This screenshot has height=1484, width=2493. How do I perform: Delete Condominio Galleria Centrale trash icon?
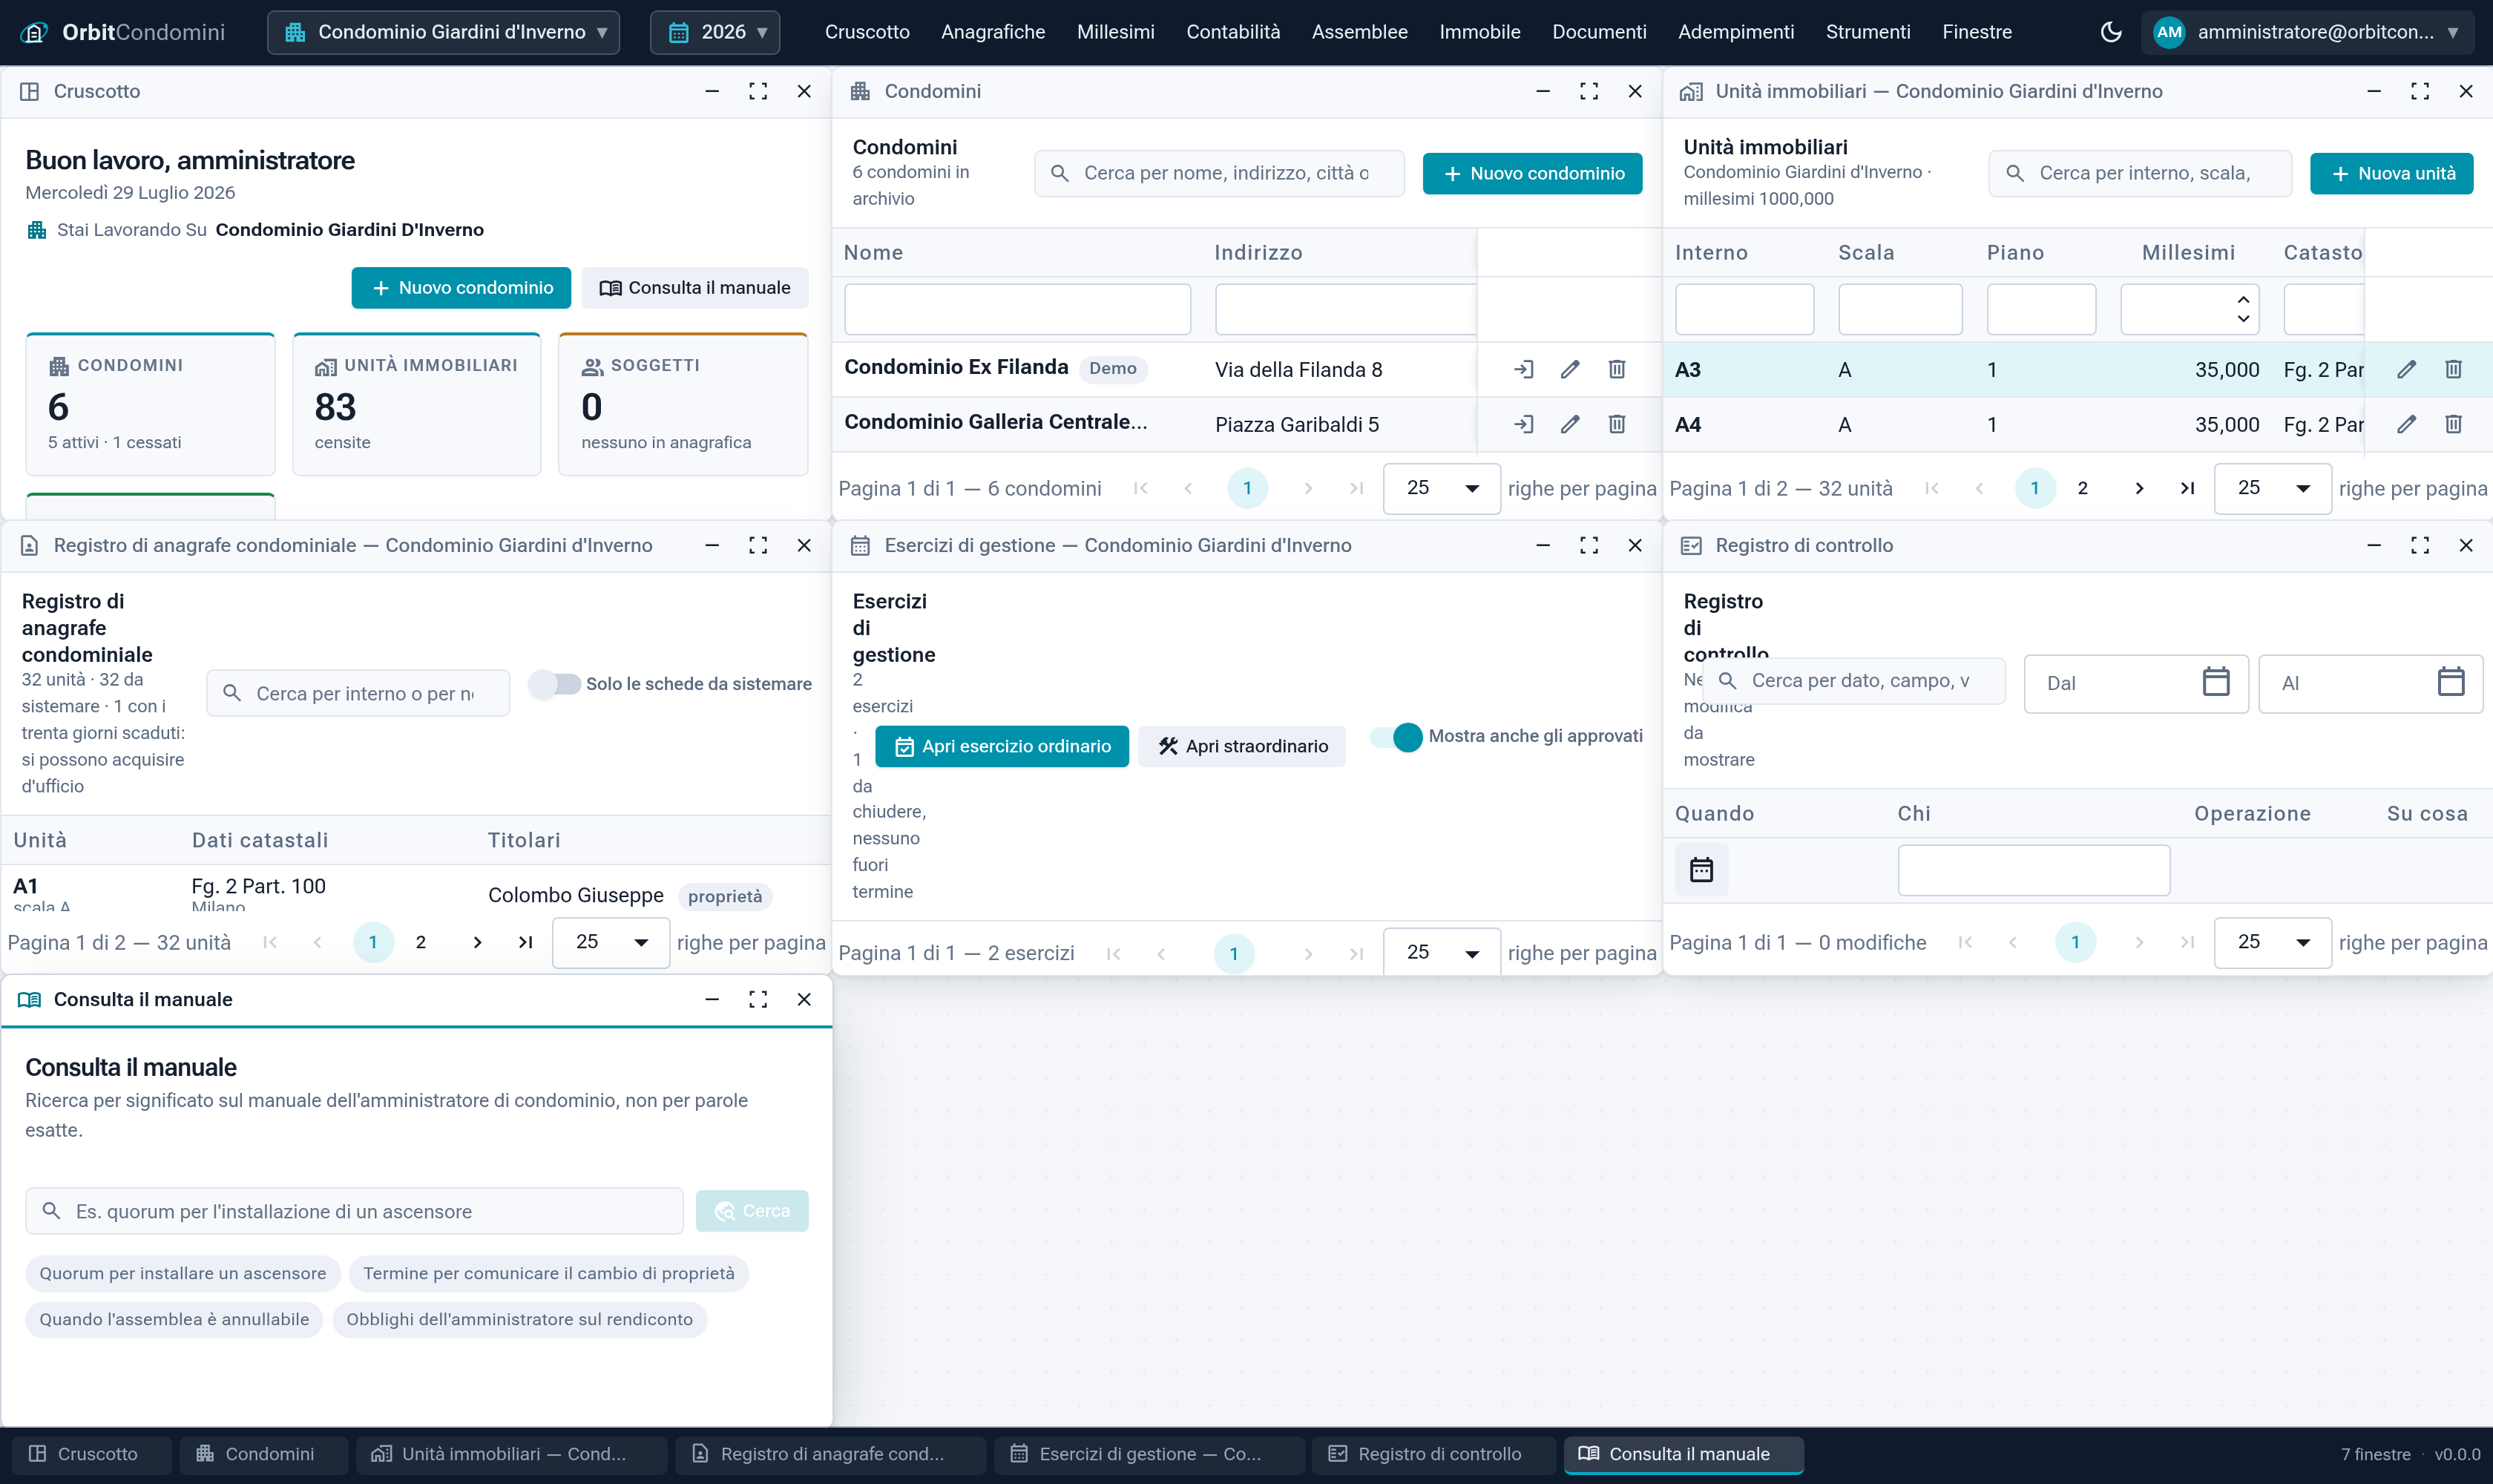tap(1617, 424)
